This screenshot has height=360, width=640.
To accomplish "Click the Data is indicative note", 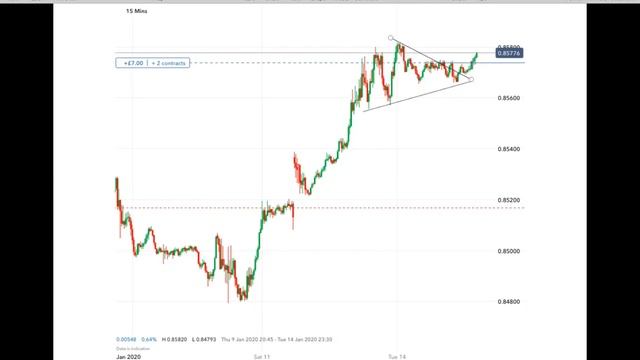I will click(133, 349).
